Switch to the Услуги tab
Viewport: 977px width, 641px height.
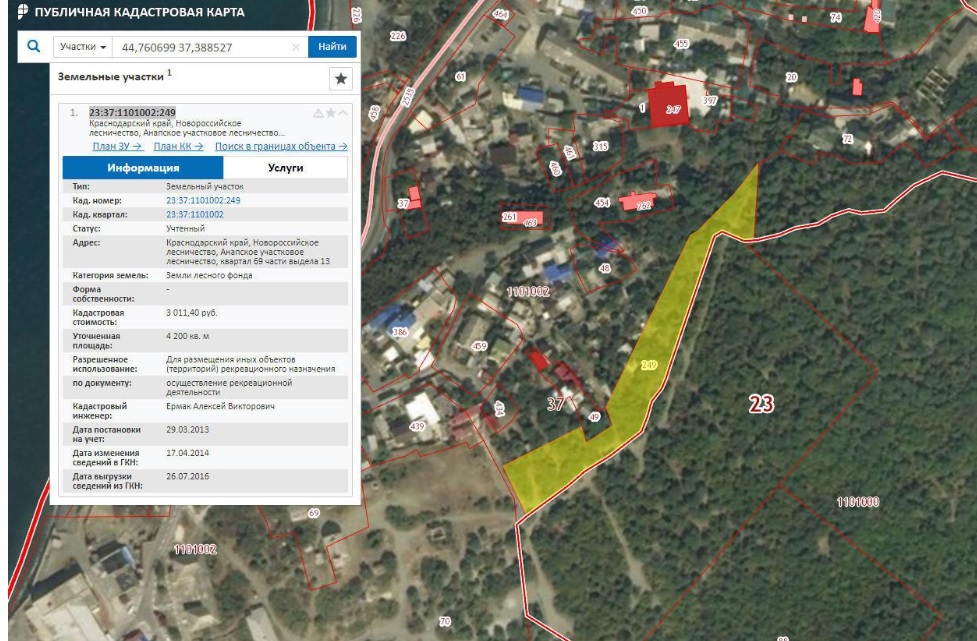[285, 168]
